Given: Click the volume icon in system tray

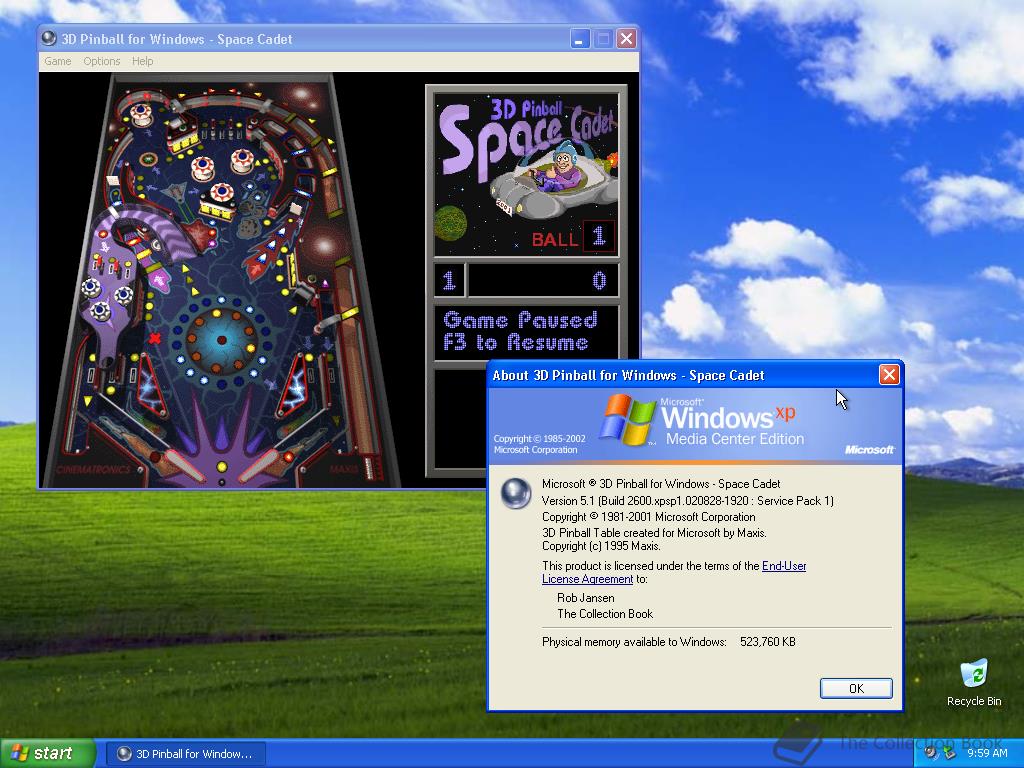Looking at the screenshot, I should tap(931, 753).
